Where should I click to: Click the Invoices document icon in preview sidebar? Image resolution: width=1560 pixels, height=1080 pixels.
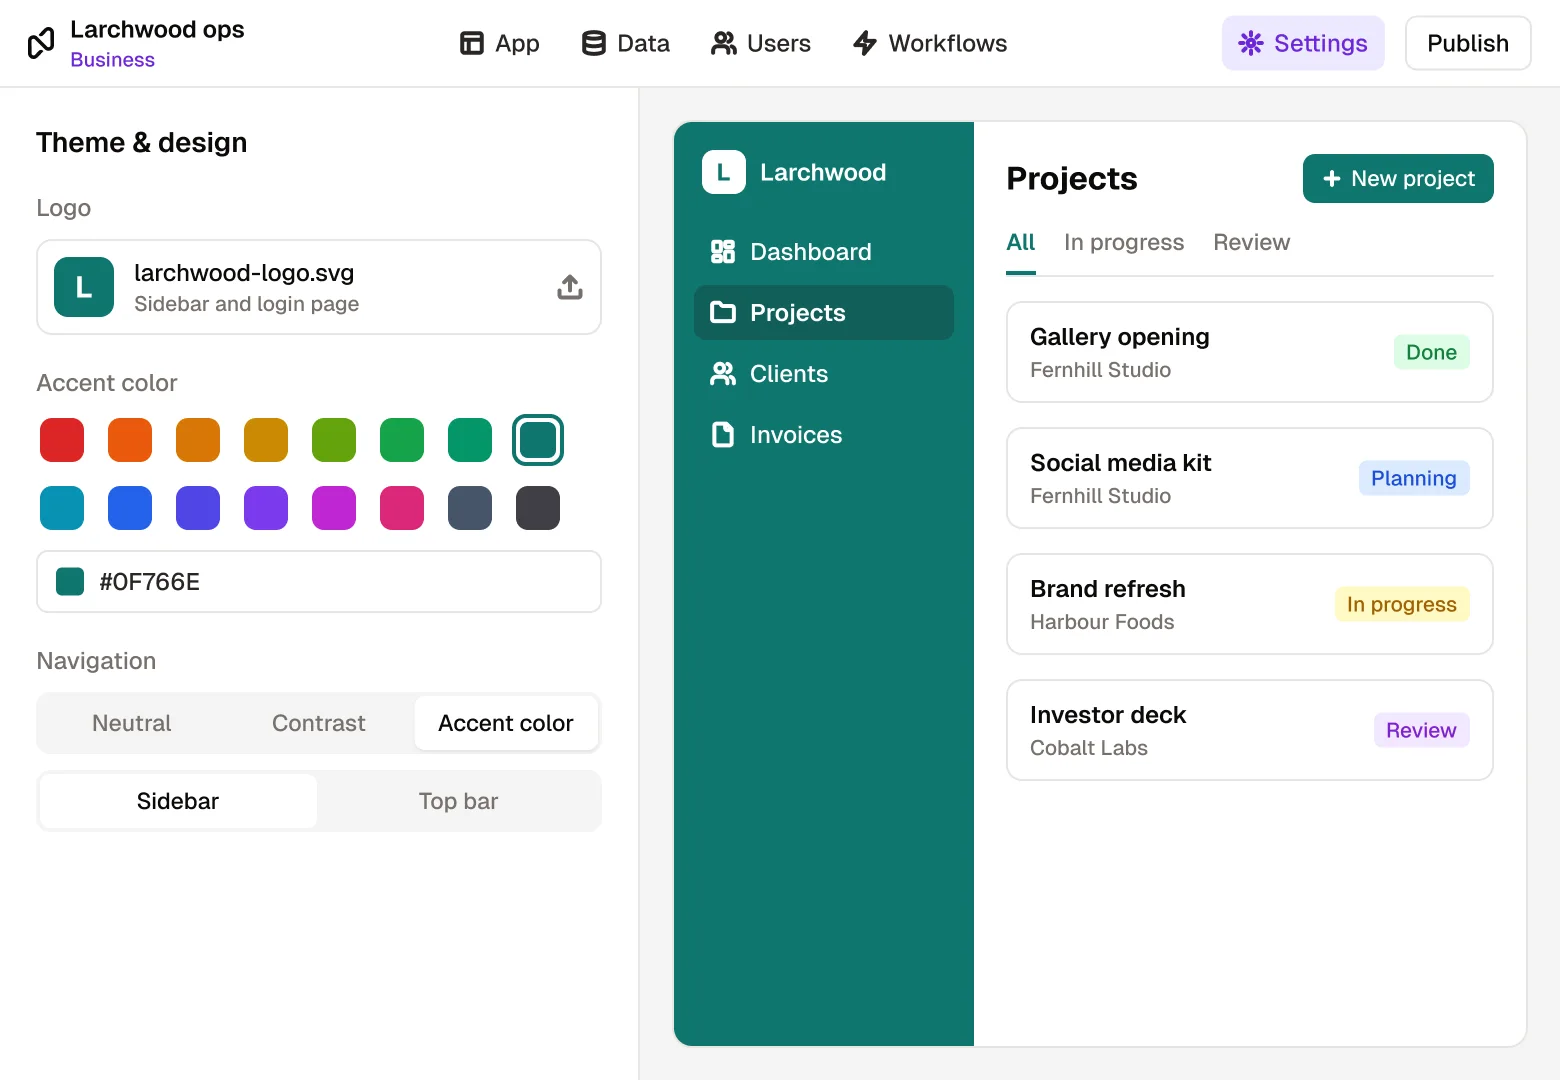(x=722, y=435)
